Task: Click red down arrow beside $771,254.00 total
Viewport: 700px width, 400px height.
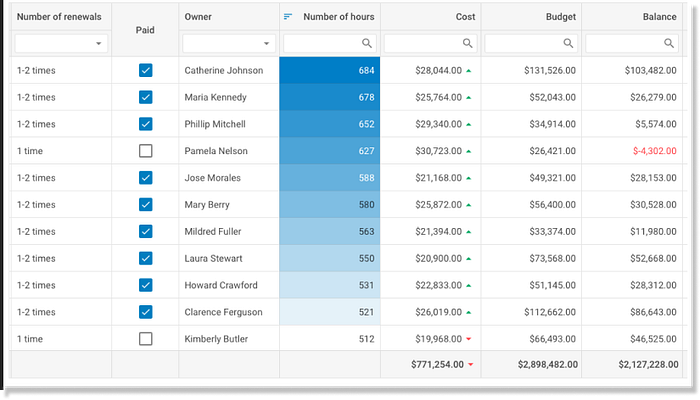Action: [x=471, y=365]
